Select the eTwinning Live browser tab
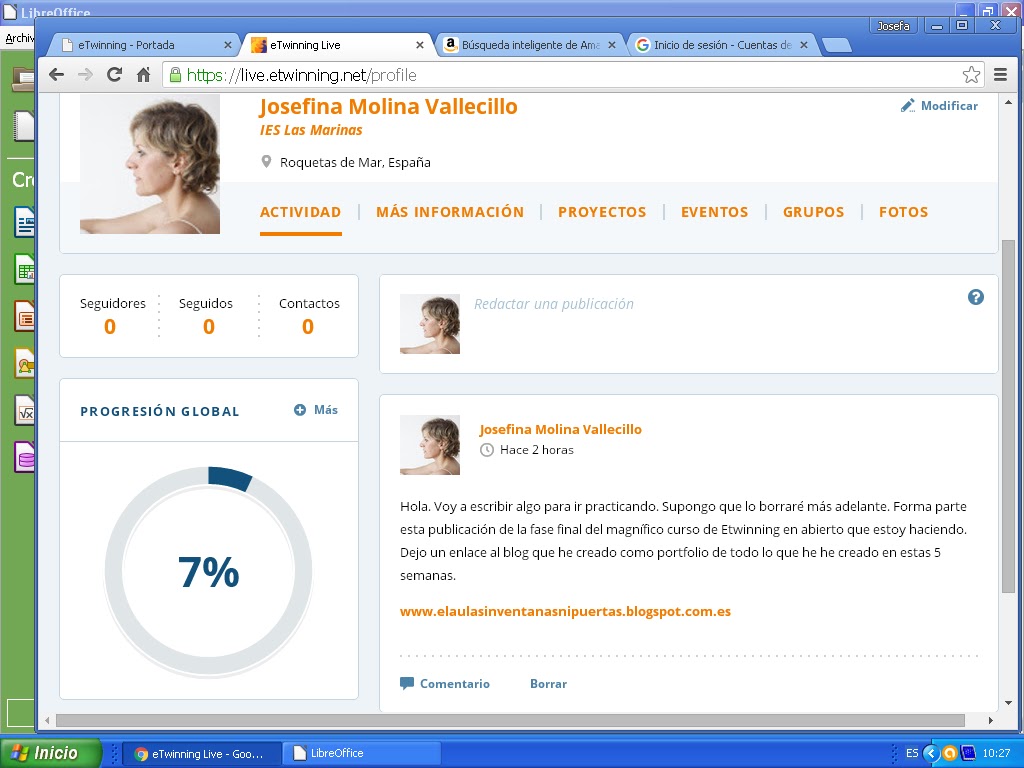Image resolution: width=1024 pixels, height=768 pixels. 336,45
